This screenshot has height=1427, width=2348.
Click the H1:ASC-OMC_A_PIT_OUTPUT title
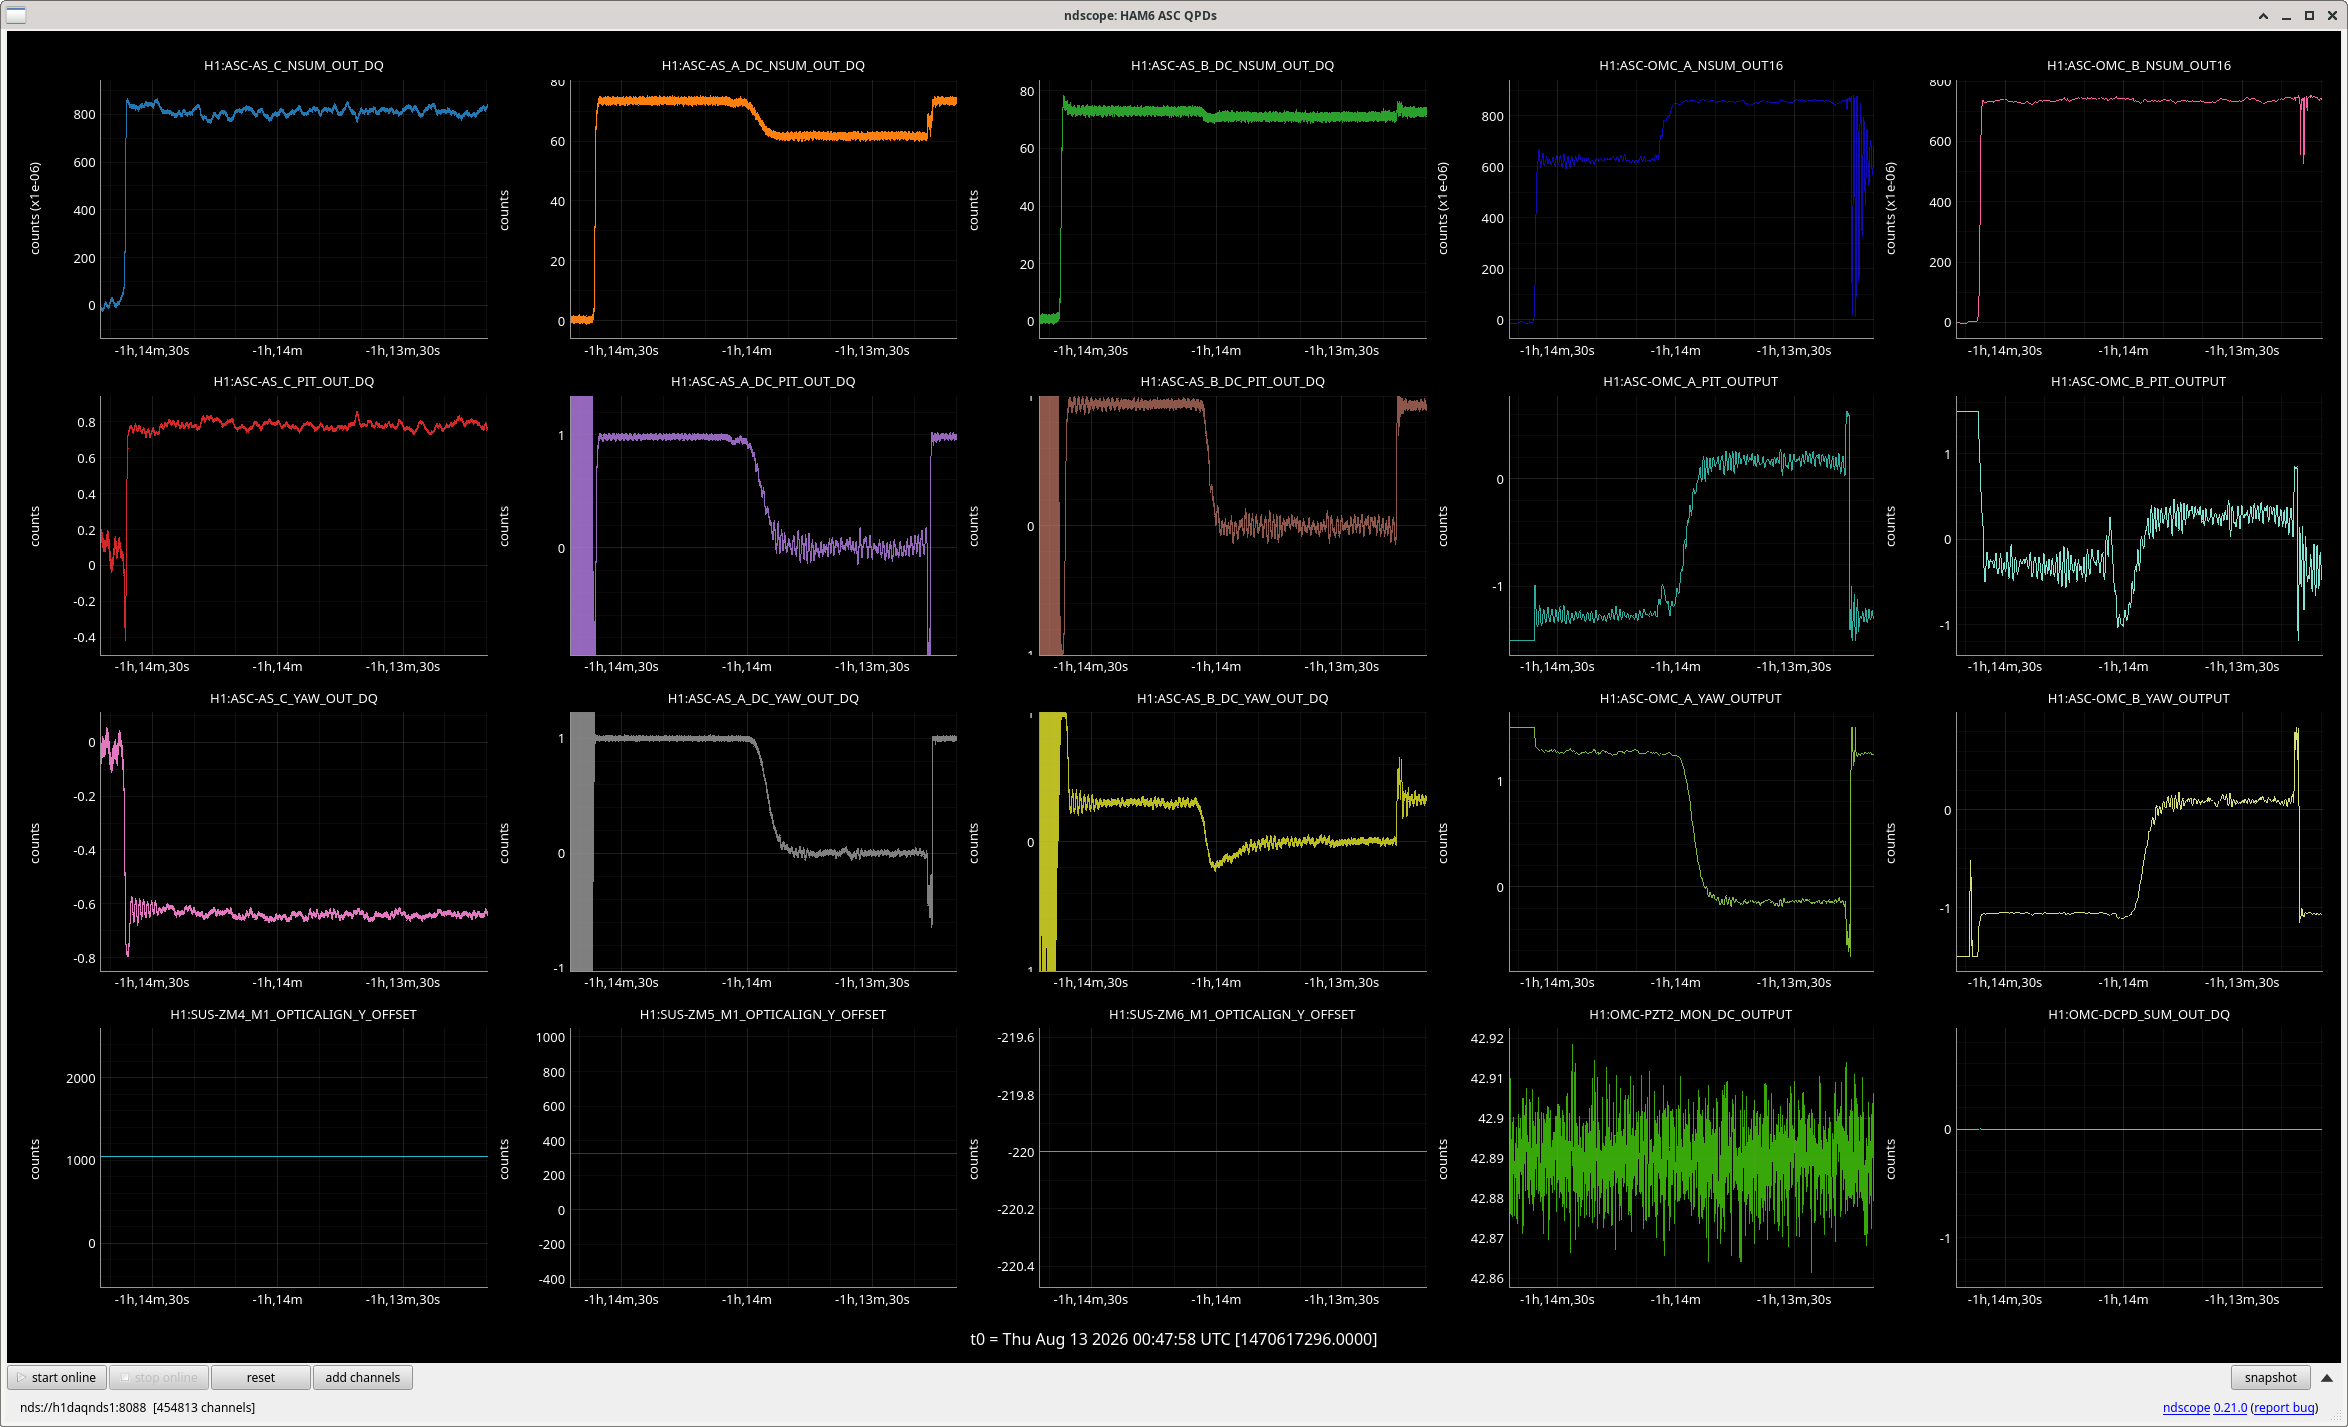1691,381
